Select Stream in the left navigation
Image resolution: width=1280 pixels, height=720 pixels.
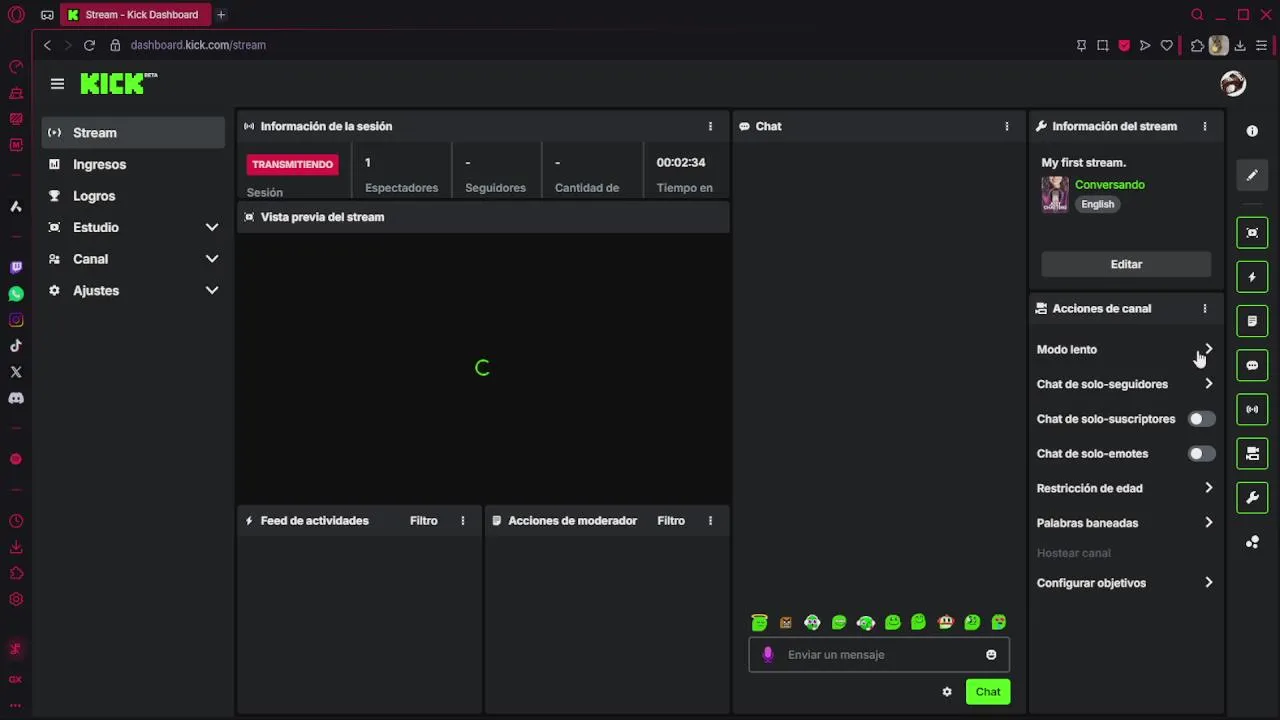[x=133, y=132]
